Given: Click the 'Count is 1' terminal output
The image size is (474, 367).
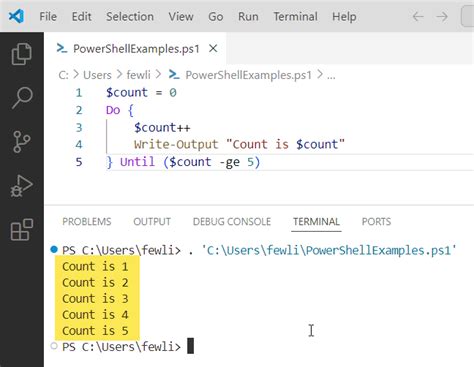Looking at the screenshot, I should coord(95,266).
